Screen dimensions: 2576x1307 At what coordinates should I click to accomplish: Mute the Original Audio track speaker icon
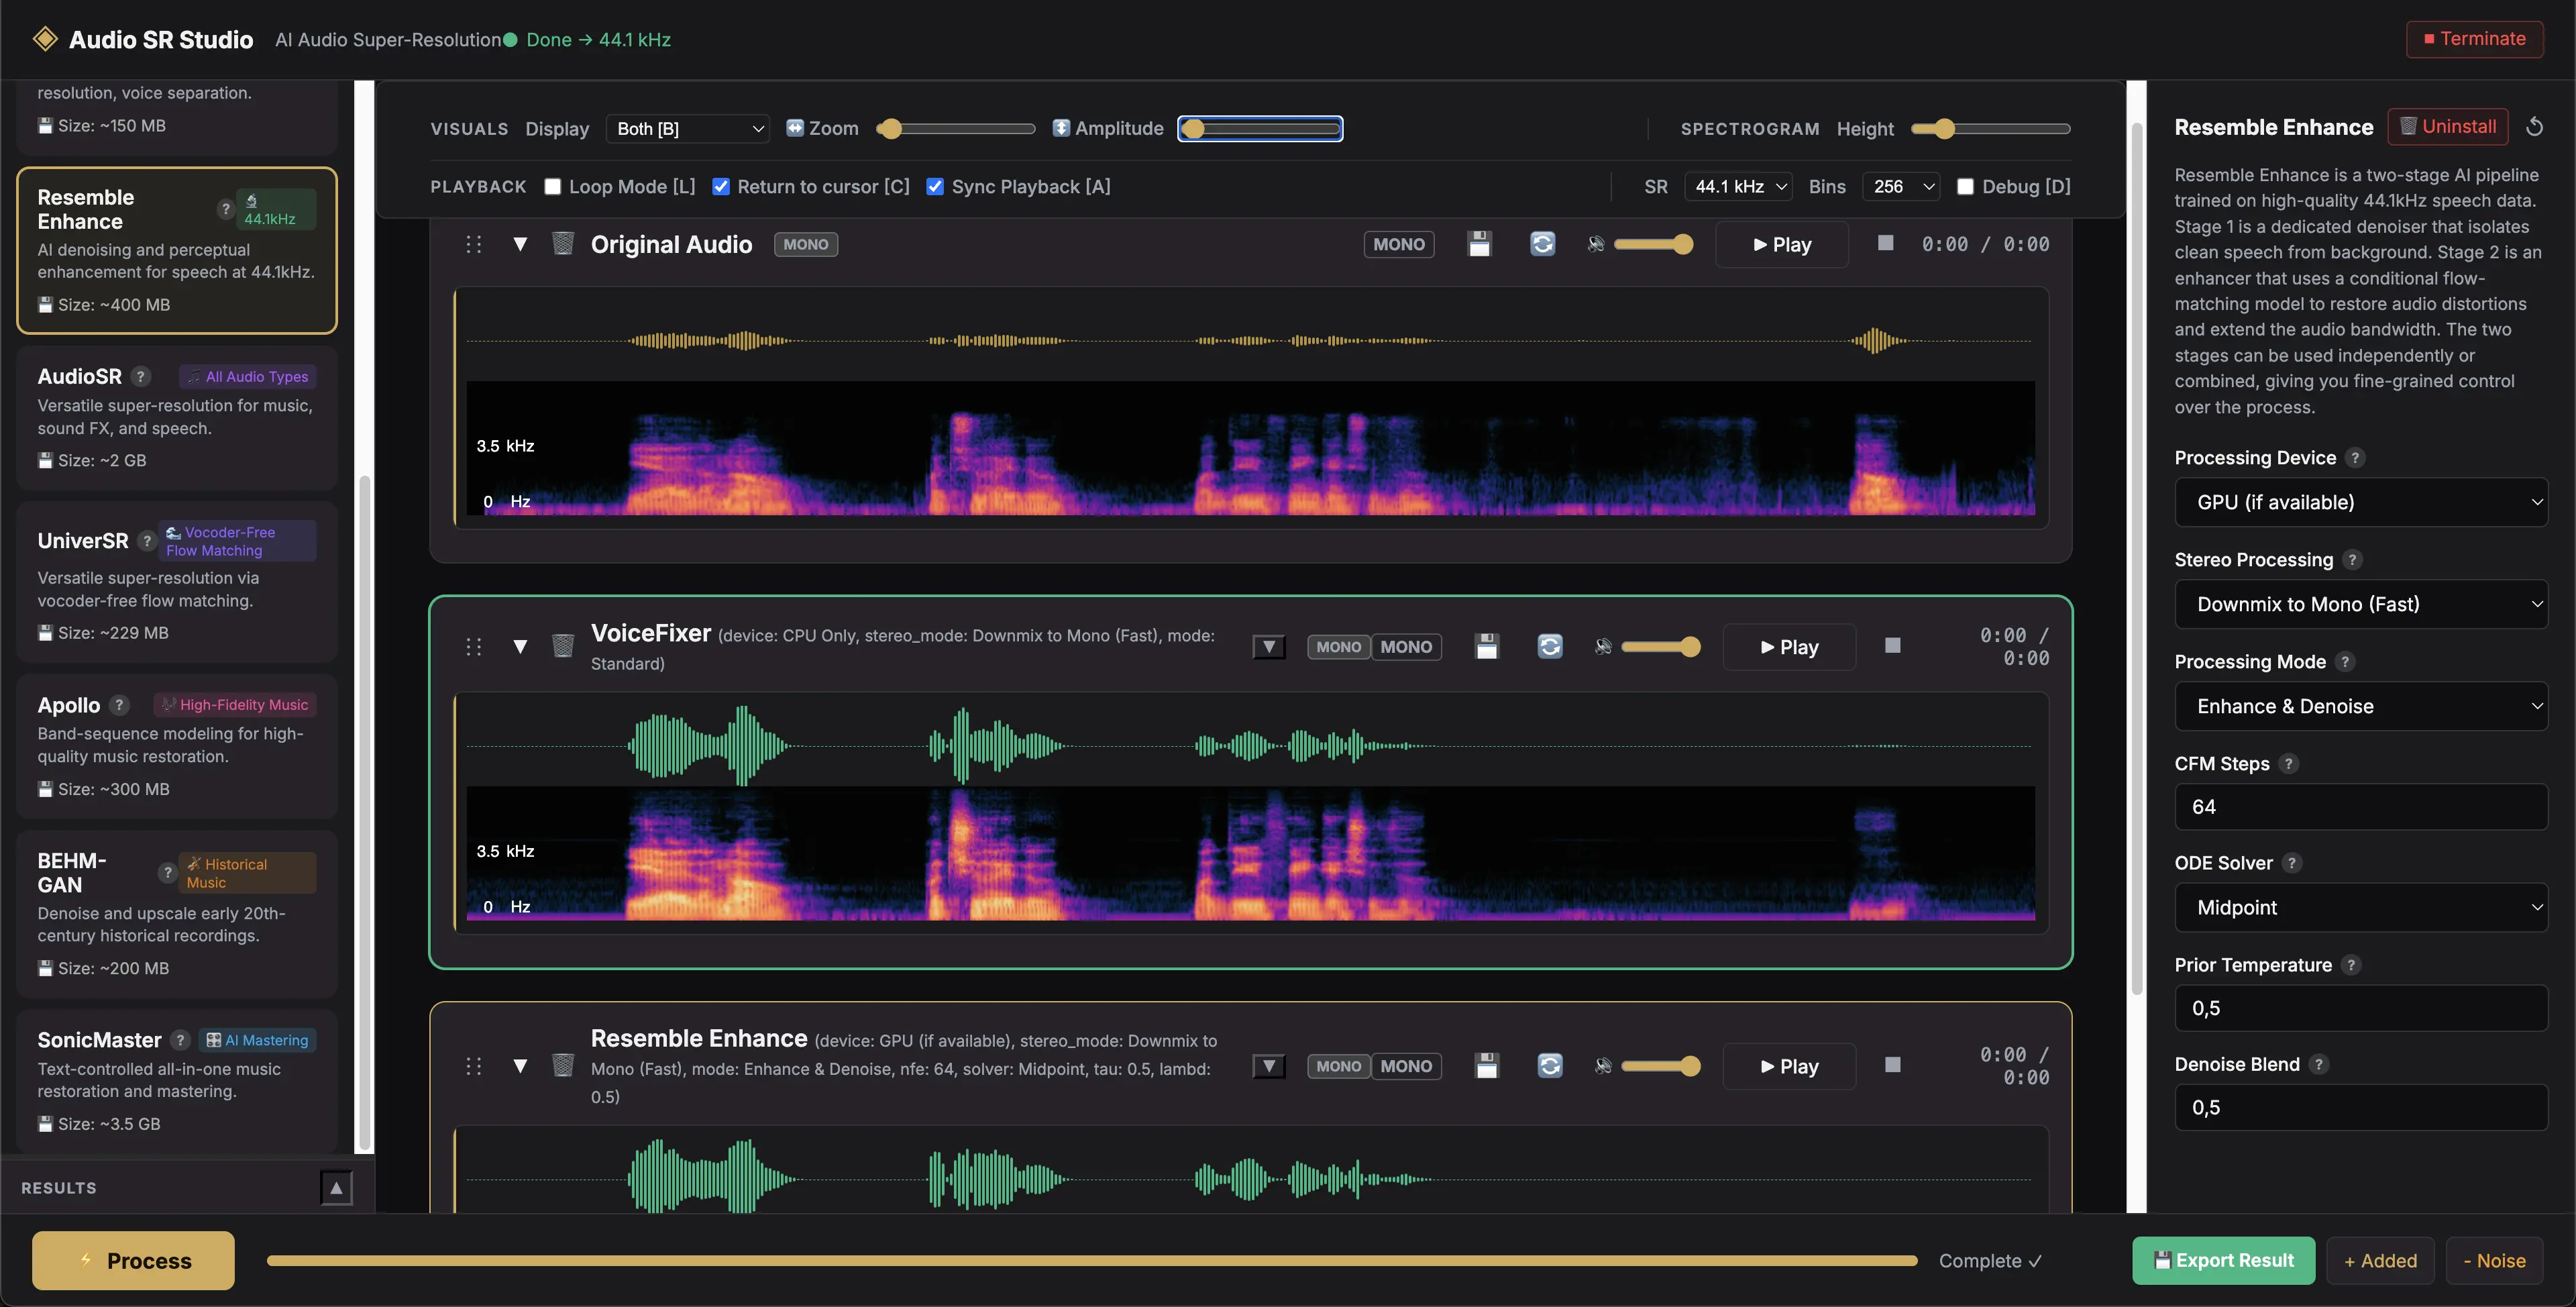coord(1596,244)
